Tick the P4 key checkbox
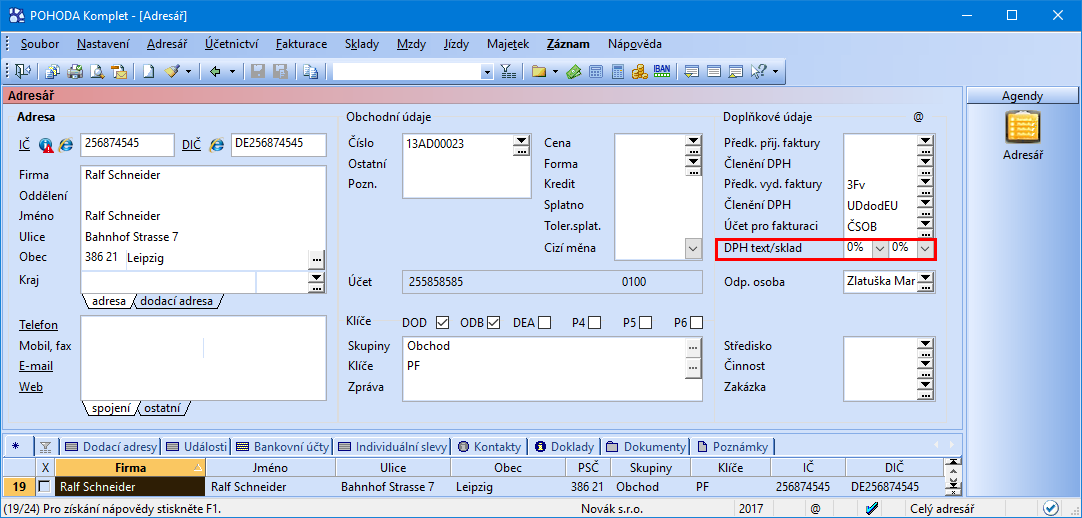Viewport: 1082px width, 518px height. (x=594, y=322)
